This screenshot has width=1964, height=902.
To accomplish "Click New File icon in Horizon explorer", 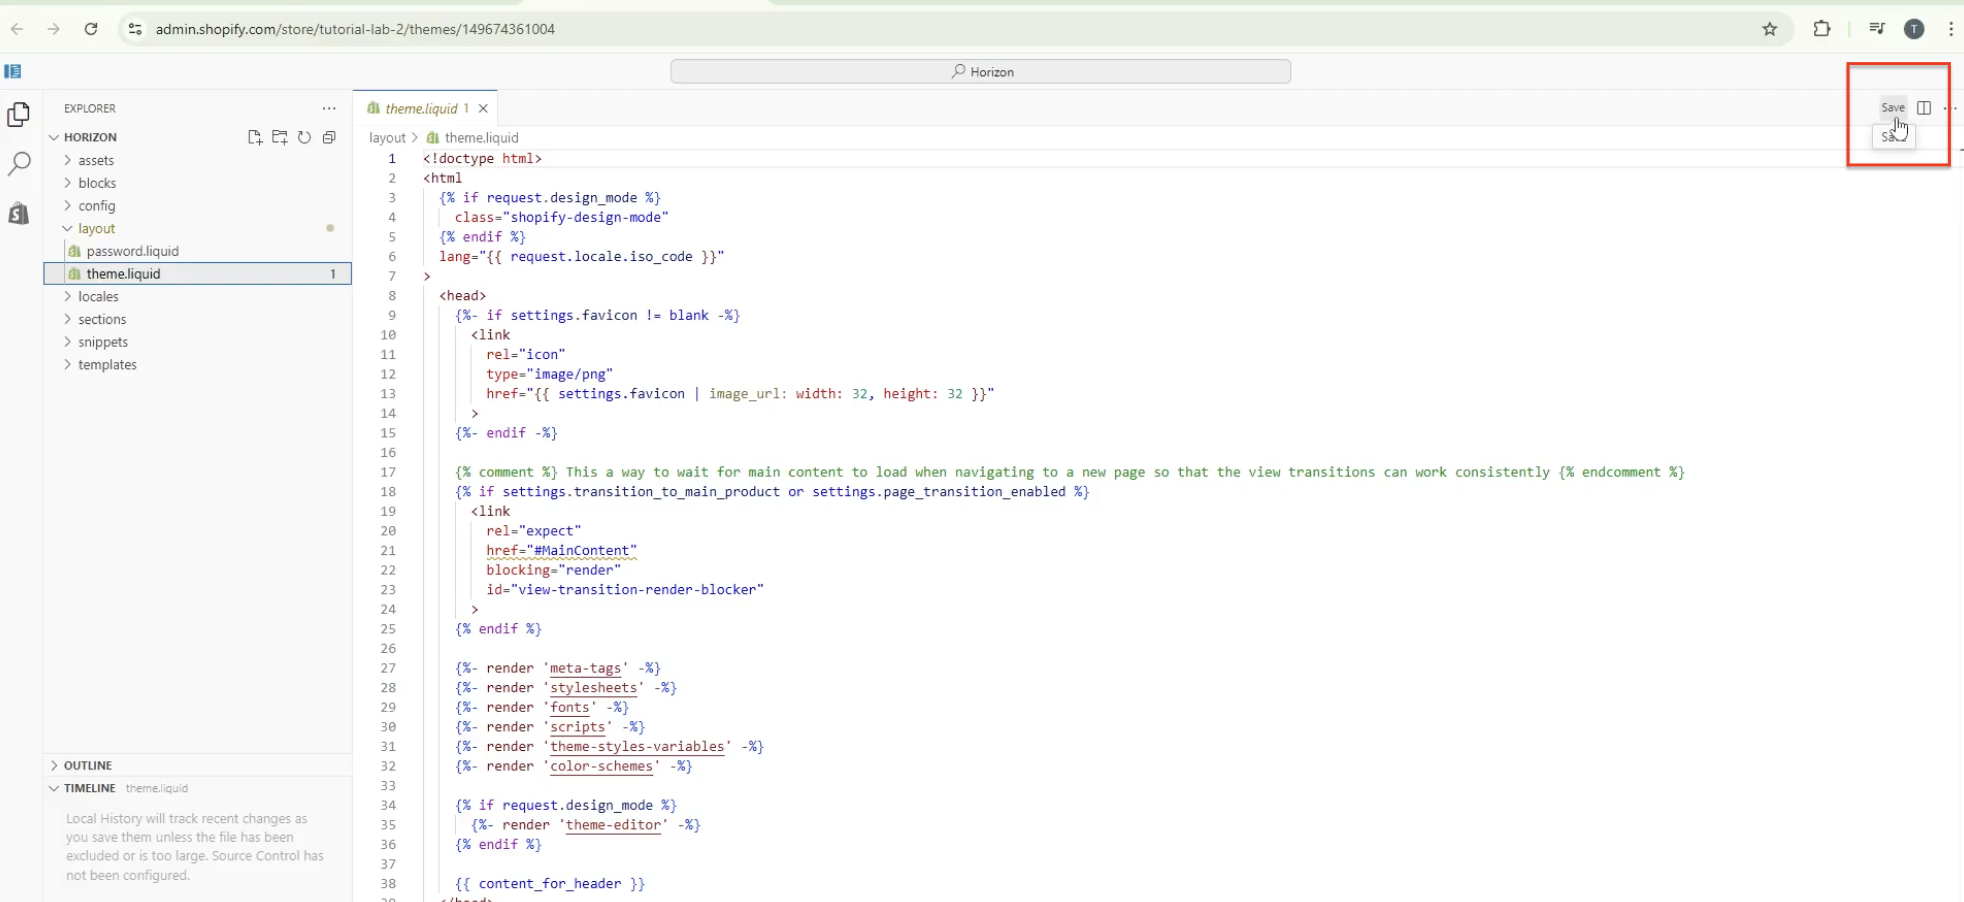I will click(x=255, y=137).
